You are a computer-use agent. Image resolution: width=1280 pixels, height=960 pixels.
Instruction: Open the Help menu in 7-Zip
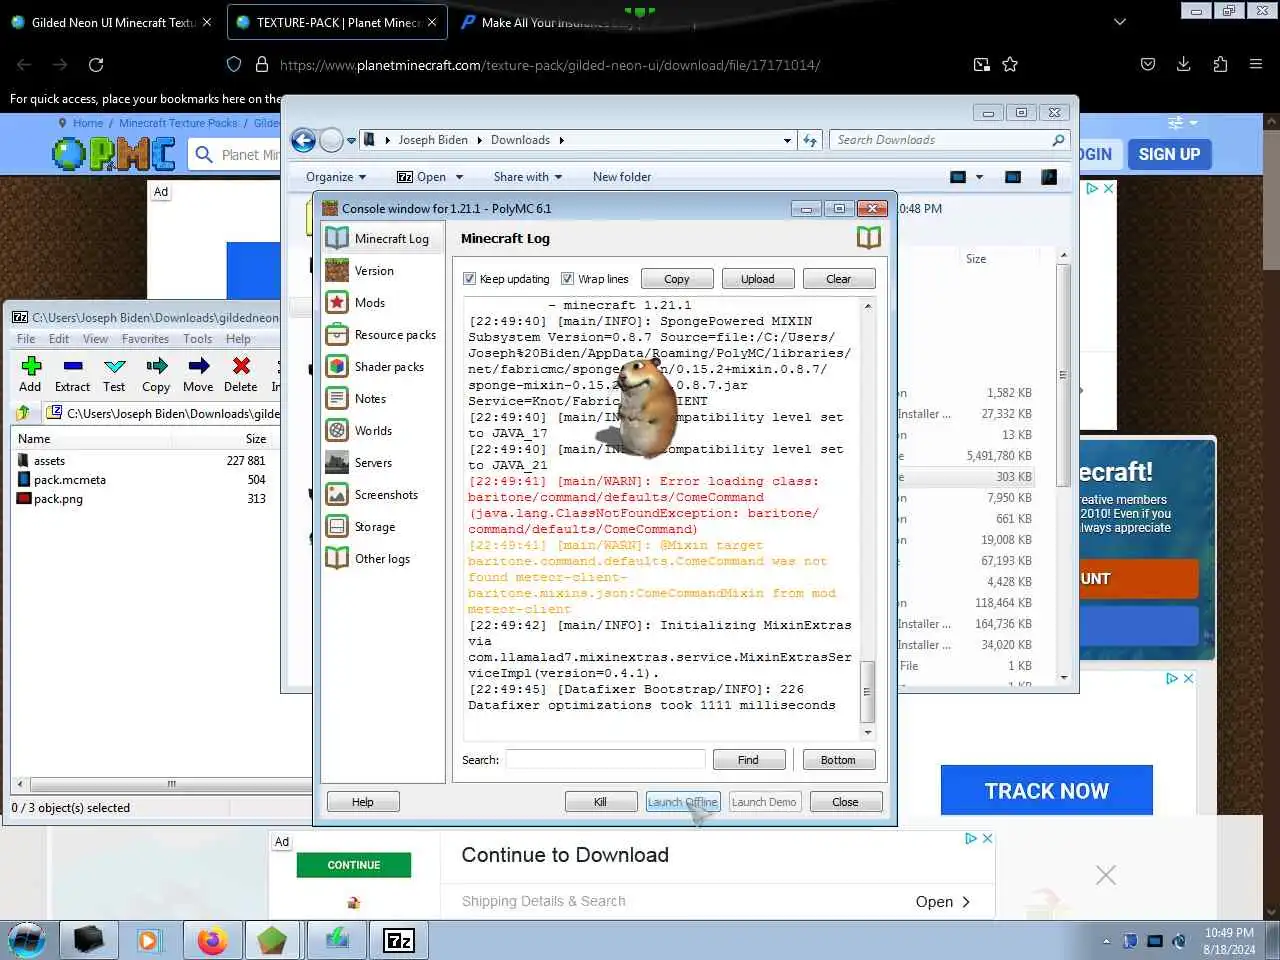(x=238, y=339)
